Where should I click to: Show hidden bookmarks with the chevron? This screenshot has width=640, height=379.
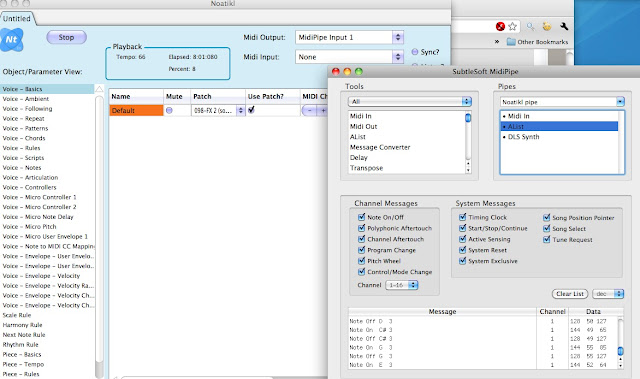click(x=497, y=42)
